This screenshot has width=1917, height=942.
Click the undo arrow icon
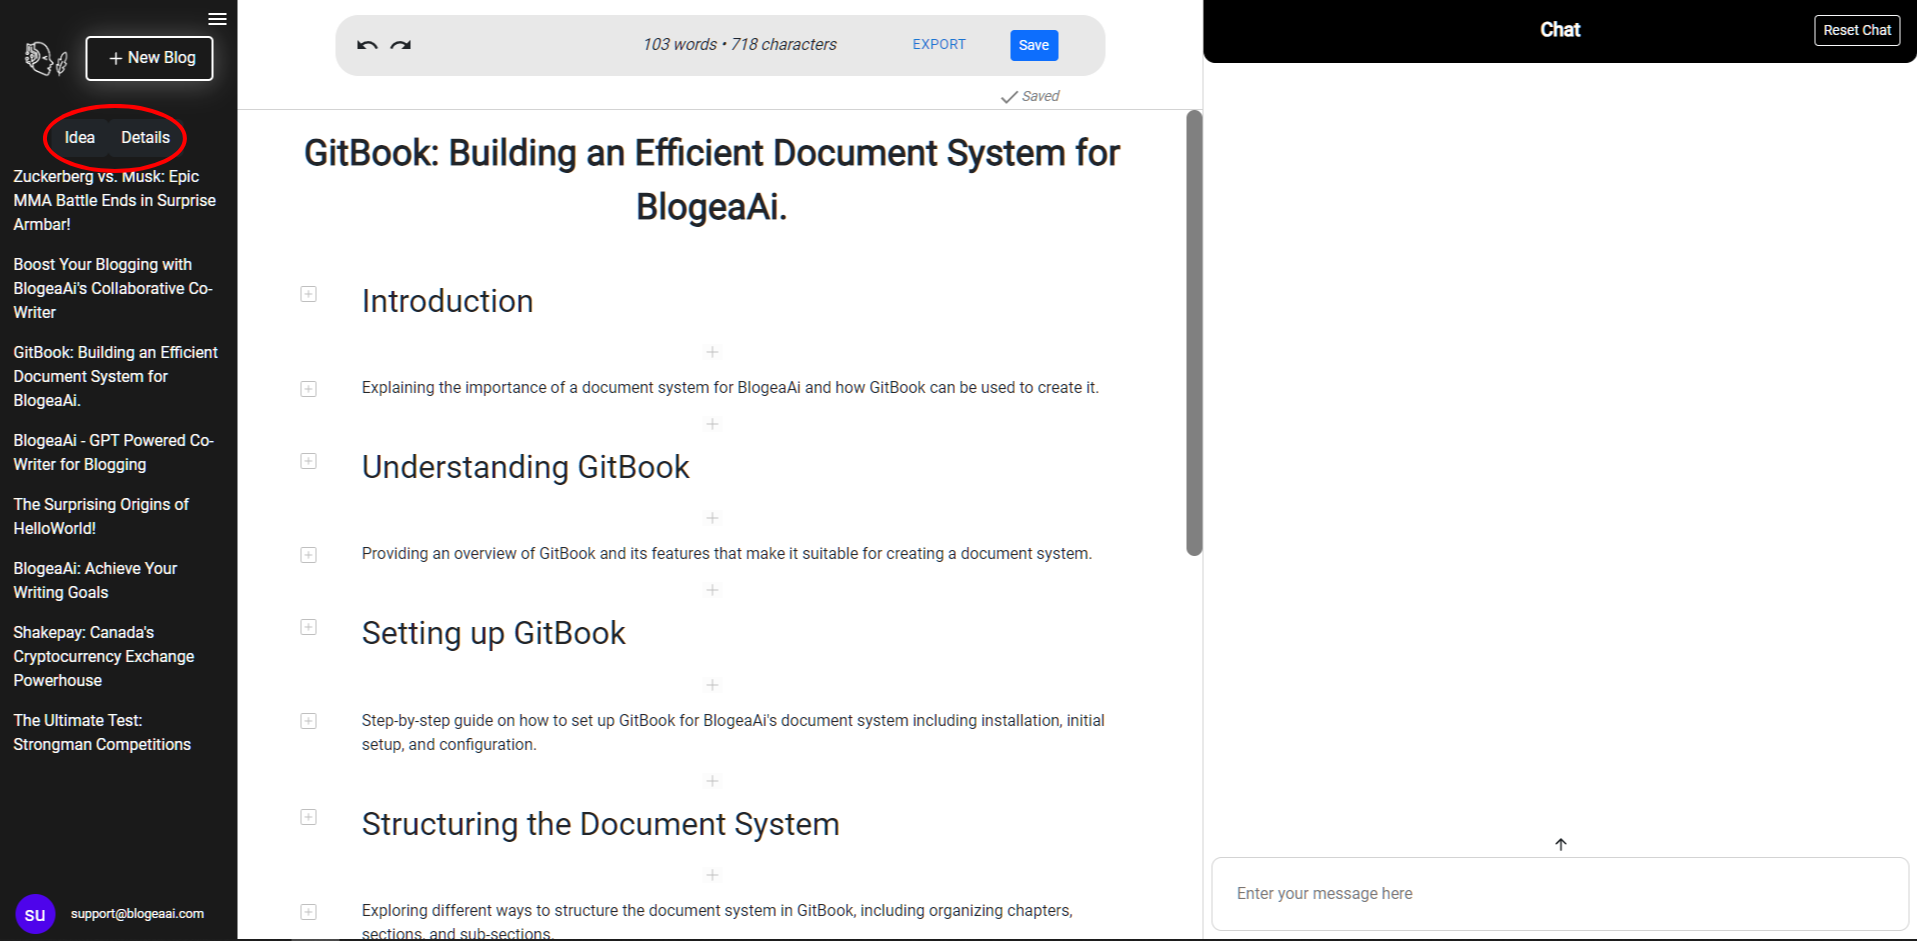click(x=367, y=45)
